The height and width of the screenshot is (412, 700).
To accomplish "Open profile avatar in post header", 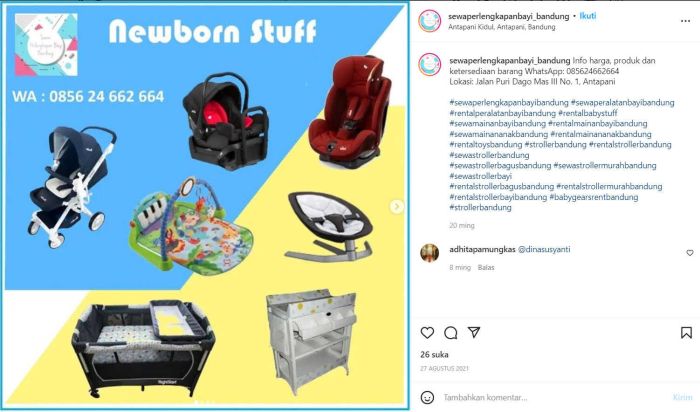I will click(429, 21).
